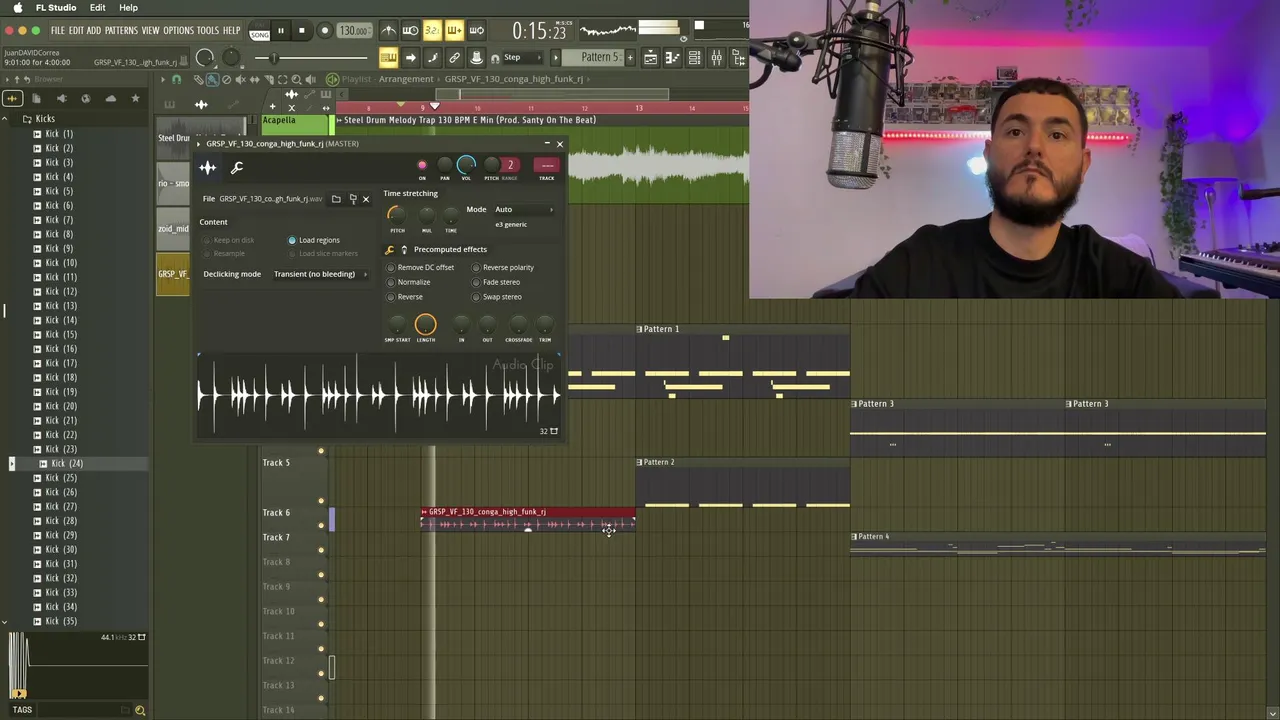Click the plus button next to Pattern 5
The width and height of the screenshot is (1280, 720).
[x=629, y=58]
